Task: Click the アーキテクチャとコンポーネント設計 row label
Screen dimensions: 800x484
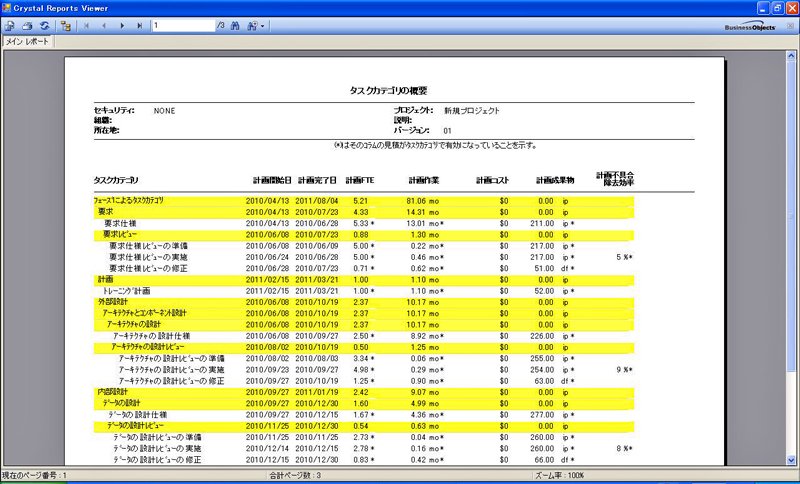Action: pos(144,313)
